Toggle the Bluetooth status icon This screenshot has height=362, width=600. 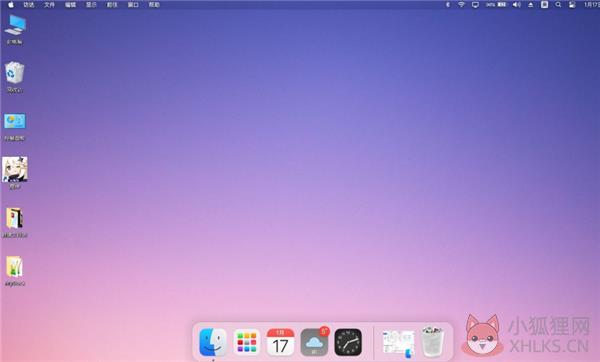pyautogui.click(x=448, y=5)
